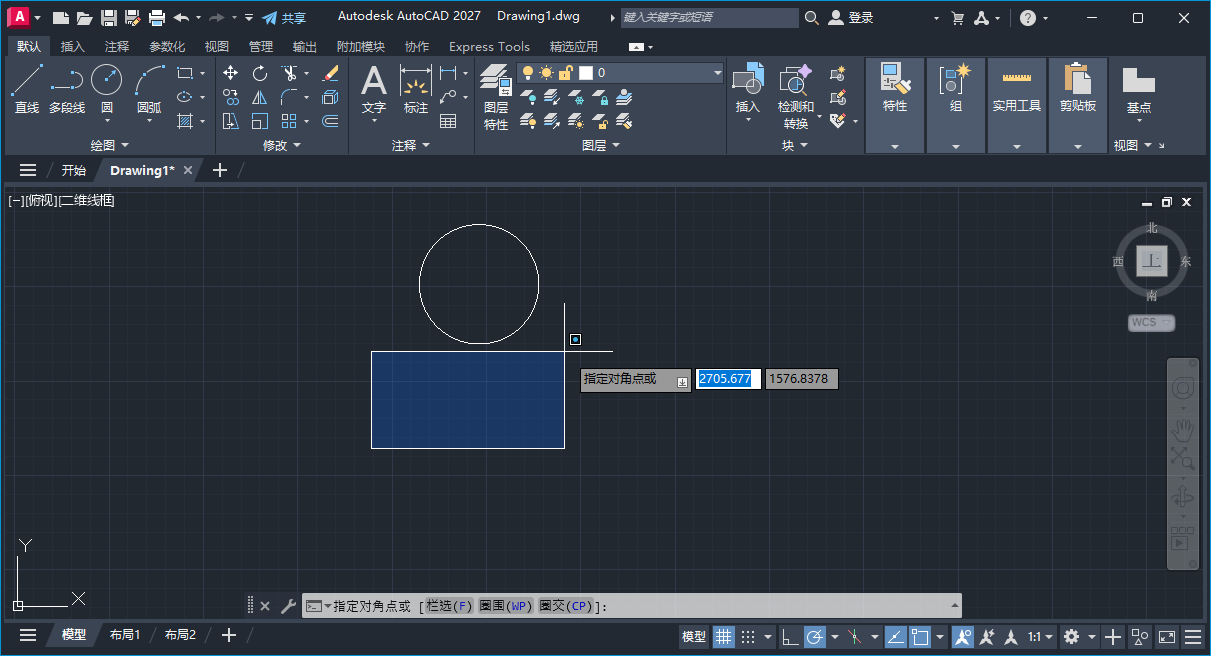
Task: Open the 特性 (Properties) panel button
Action: point(895,89)
